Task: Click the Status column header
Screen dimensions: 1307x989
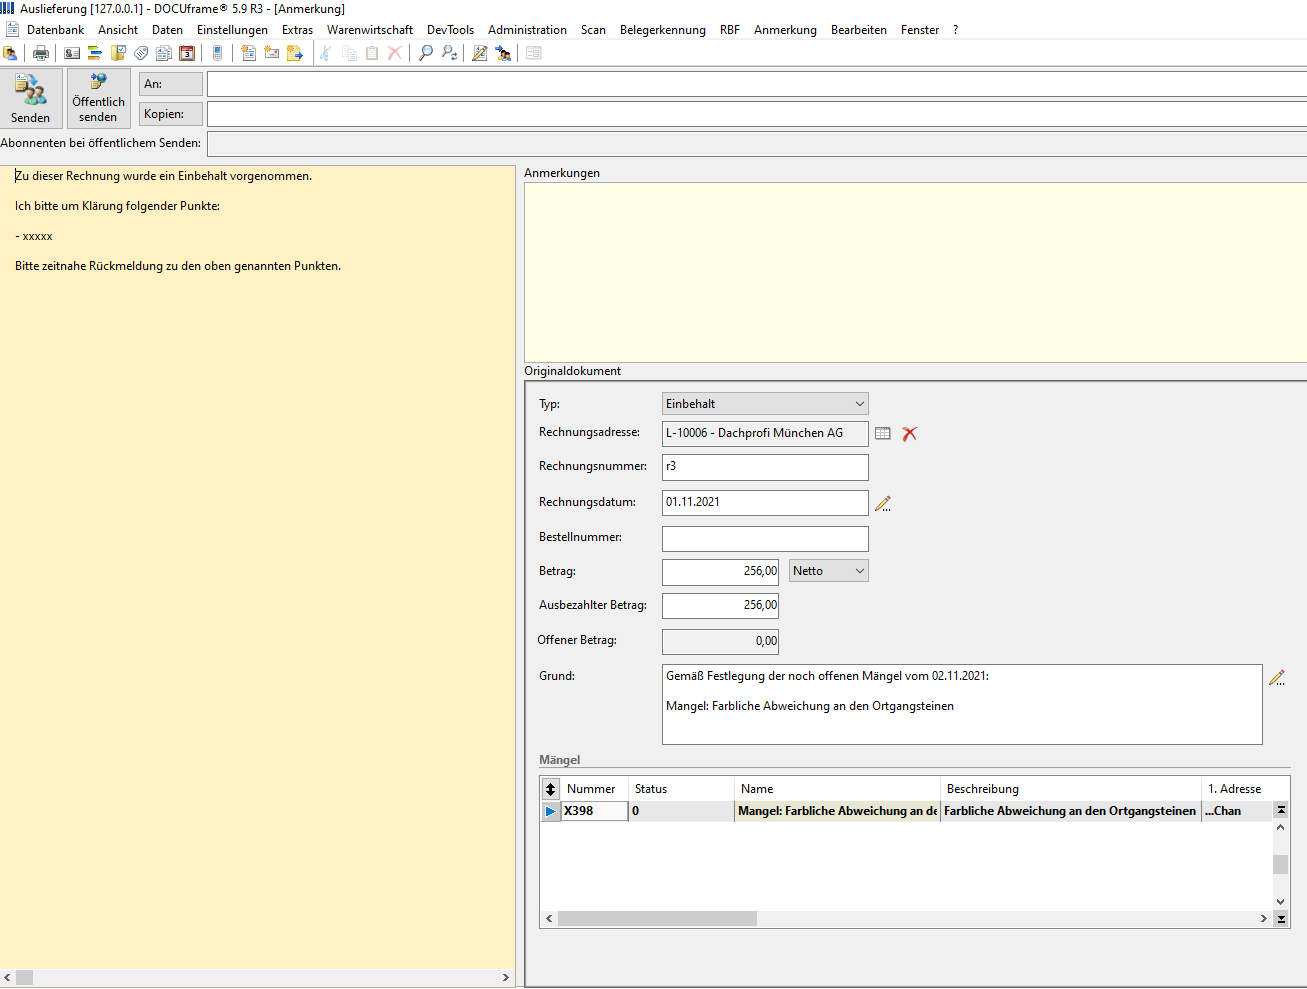Action: (681, 789)
